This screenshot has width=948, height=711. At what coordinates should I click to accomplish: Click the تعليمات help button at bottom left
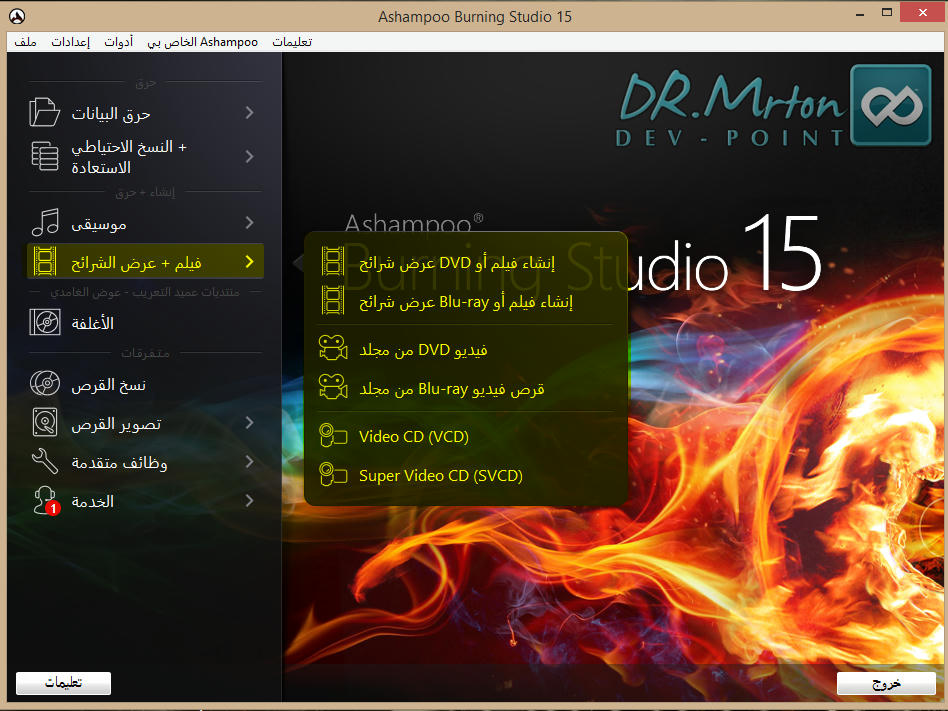(63, 683)
